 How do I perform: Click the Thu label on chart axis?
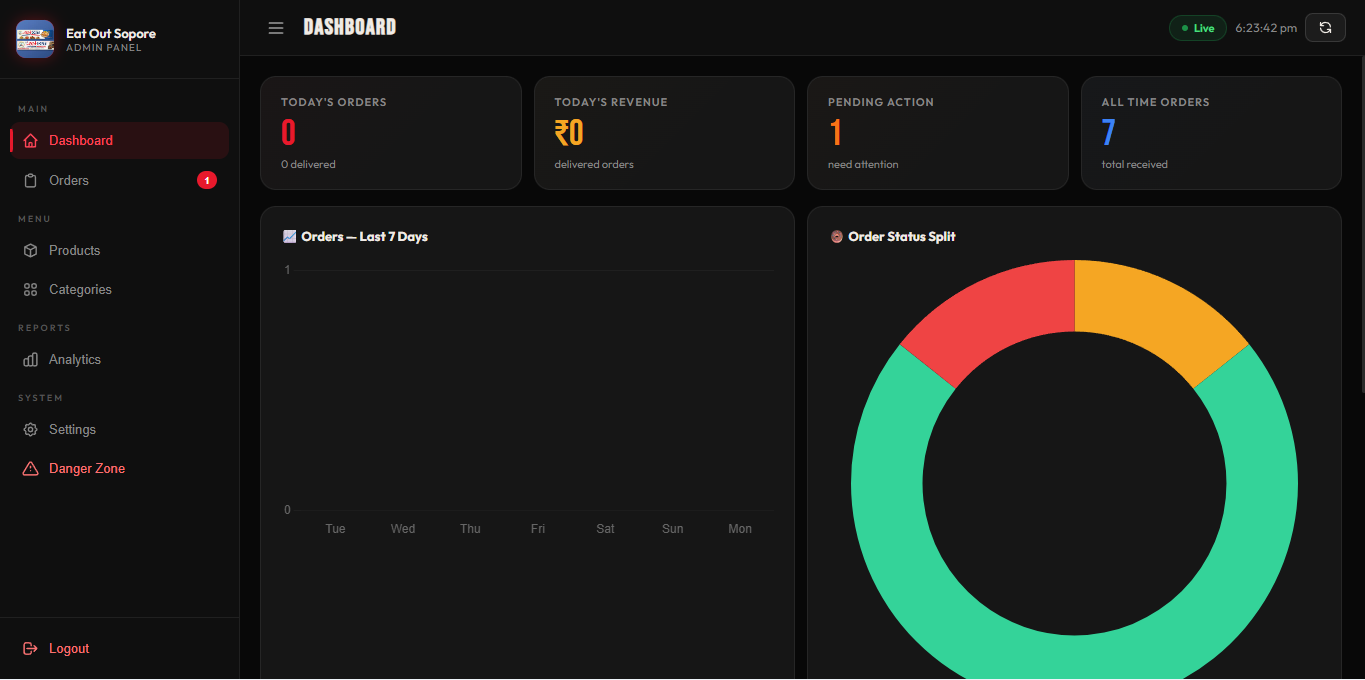470,529
